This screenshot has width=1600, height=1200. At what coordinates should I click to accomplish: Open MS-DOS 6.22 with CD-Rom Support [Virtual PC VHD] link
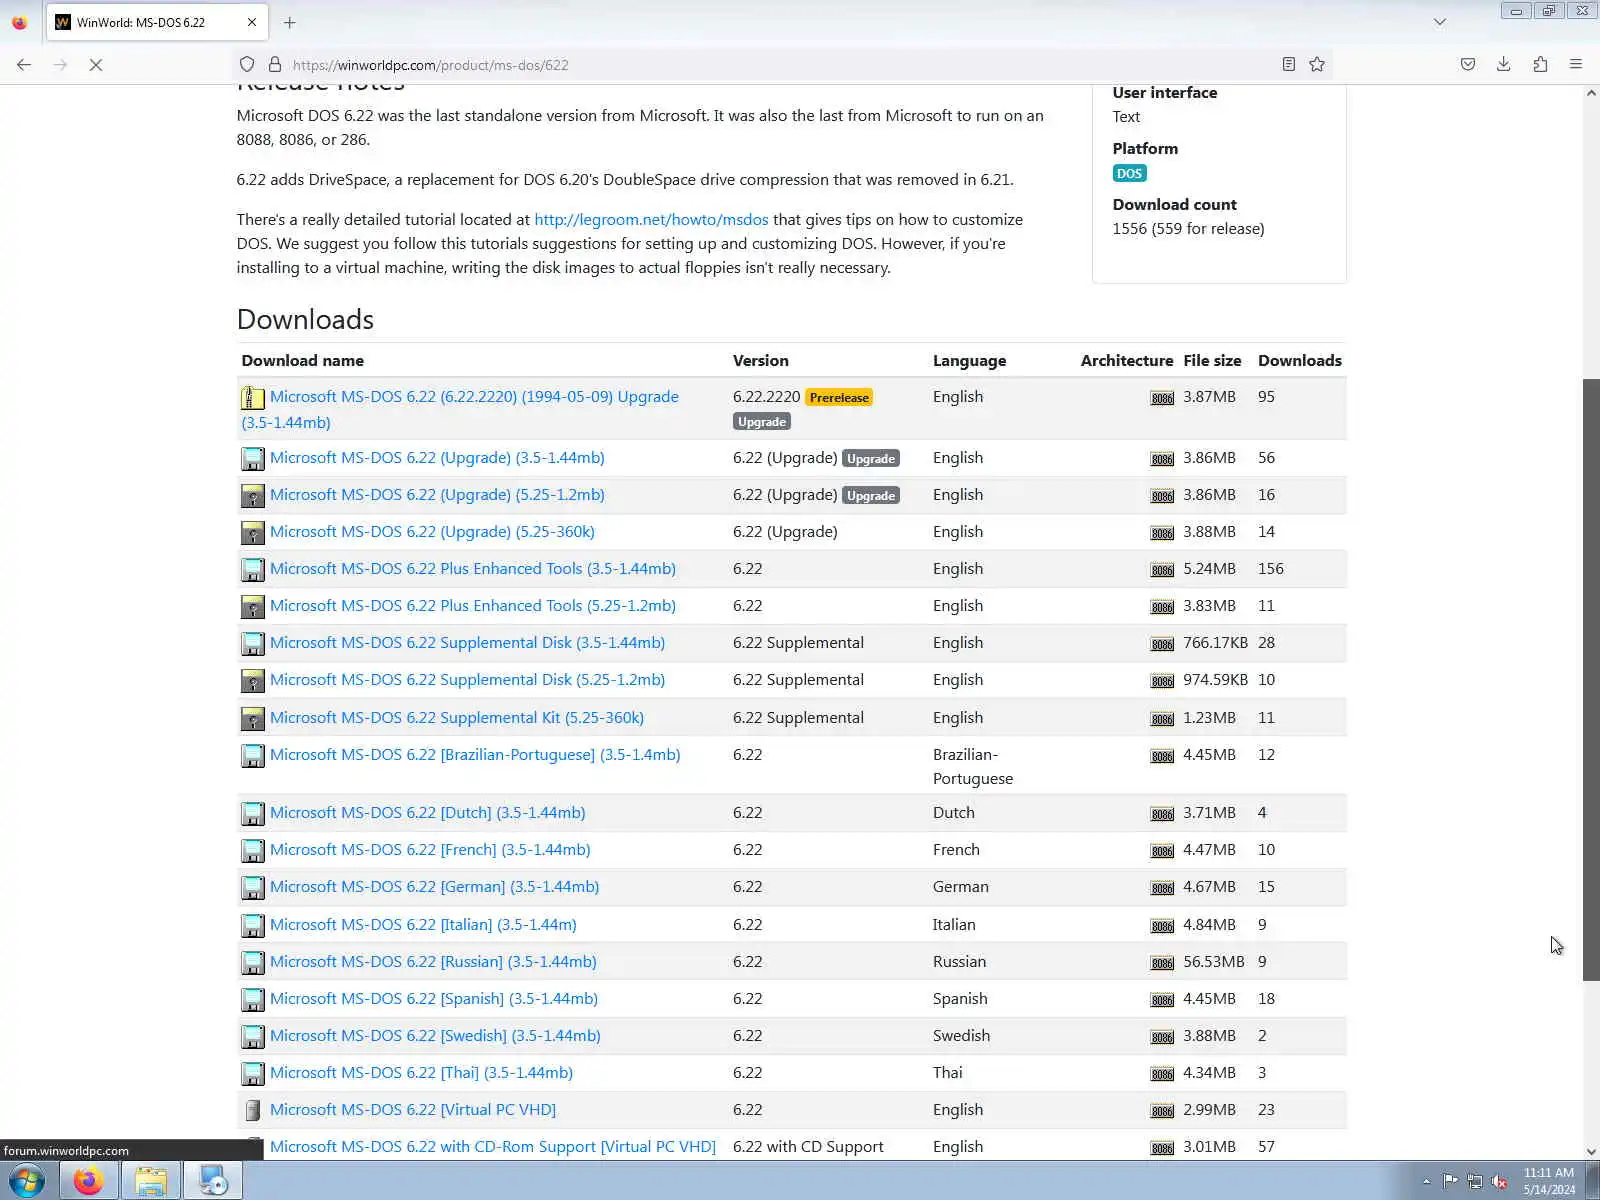click(493, 1146)
